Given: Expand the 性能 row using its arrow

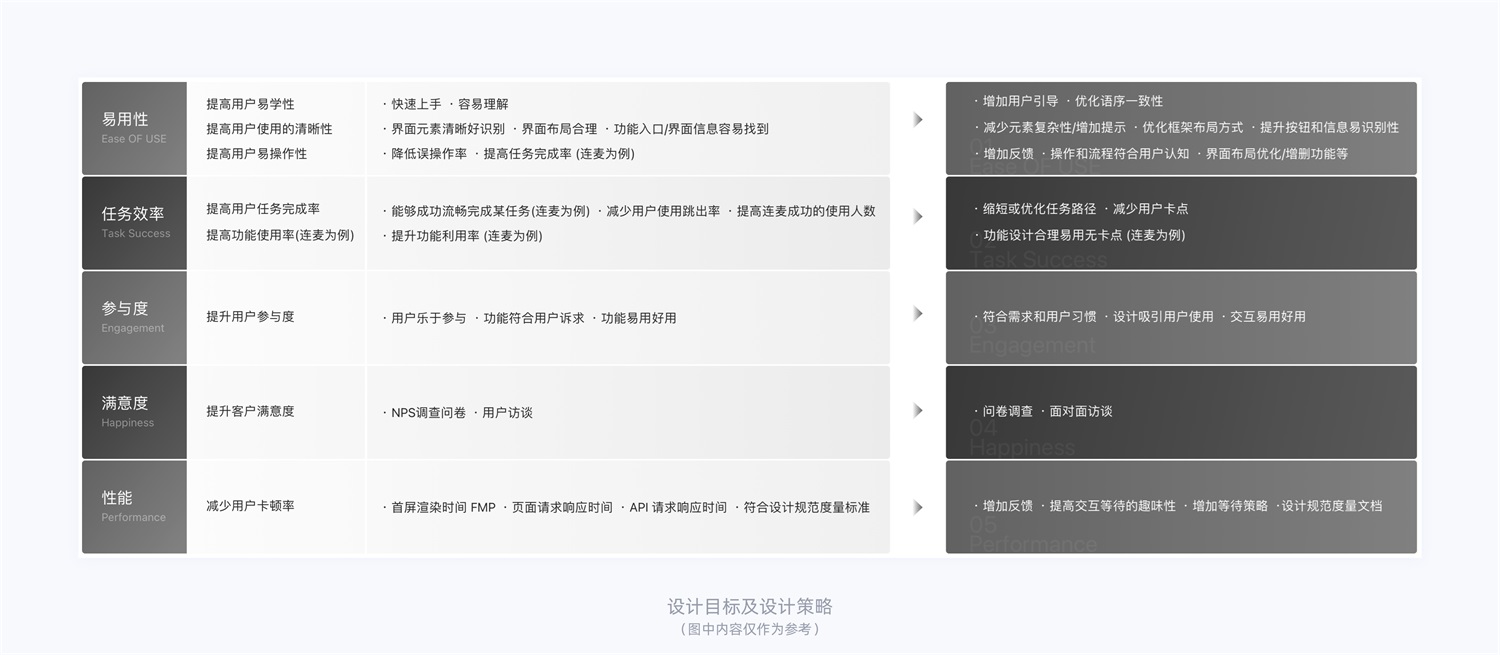Looking at the screenshot, I should (918, 507).
